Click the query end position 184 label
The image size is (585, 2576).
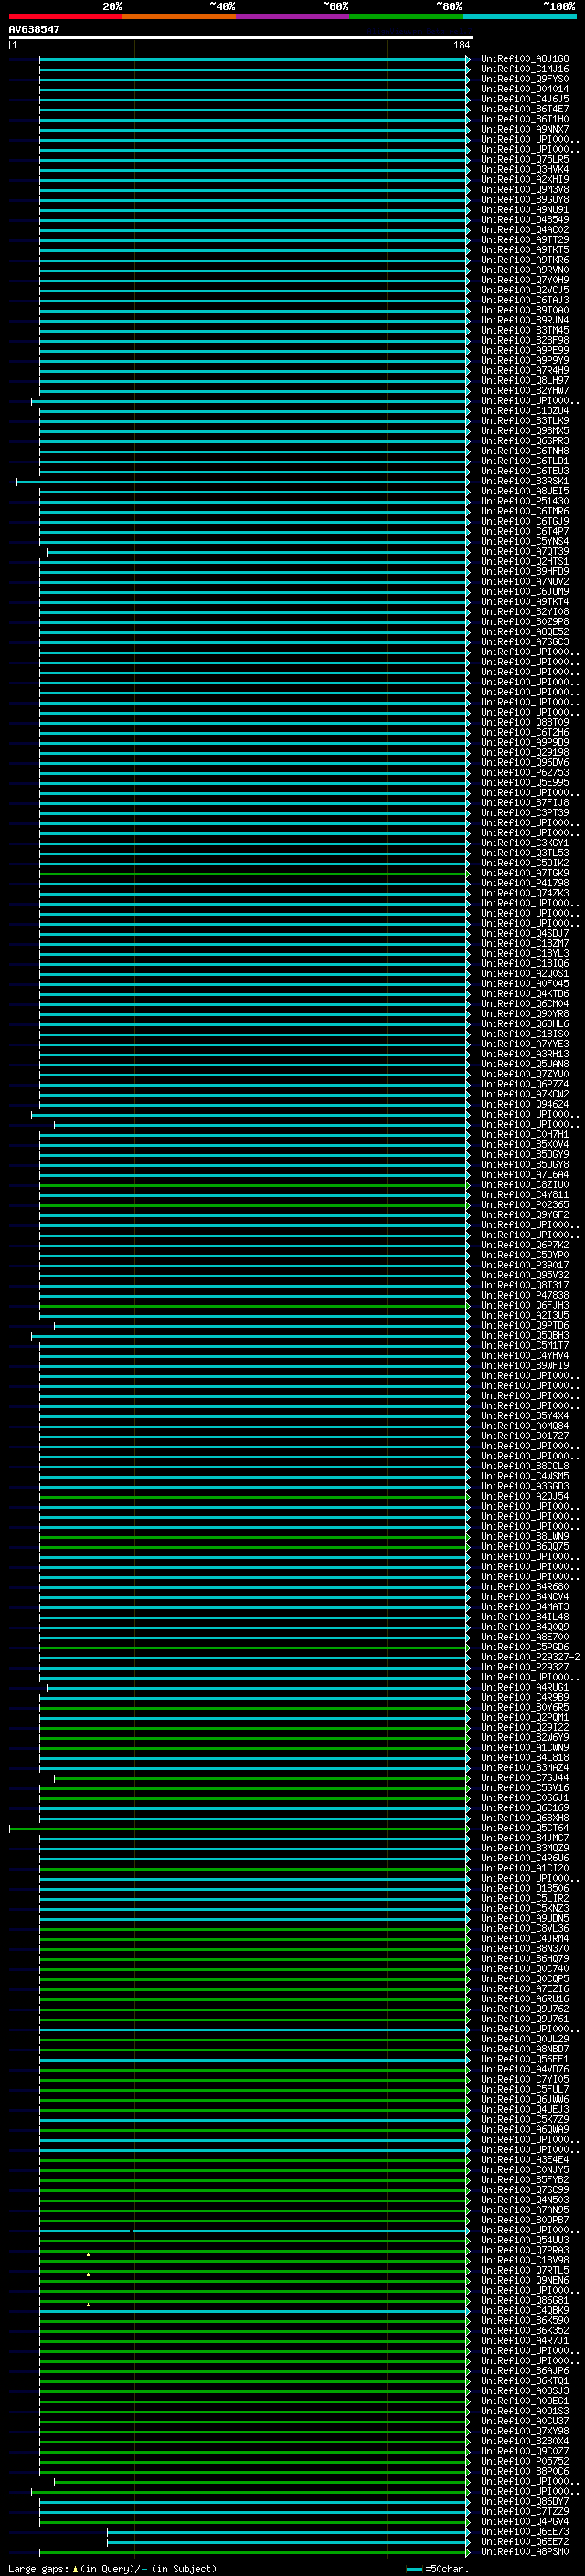[461, 45]
